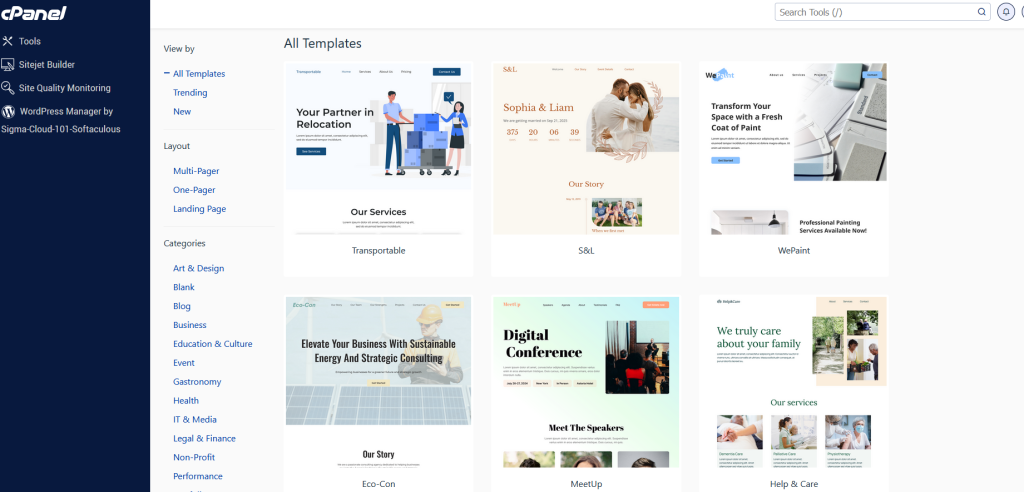Screen dimensions: 1024x492
Task: Show Trending templates
Action: 190,93
